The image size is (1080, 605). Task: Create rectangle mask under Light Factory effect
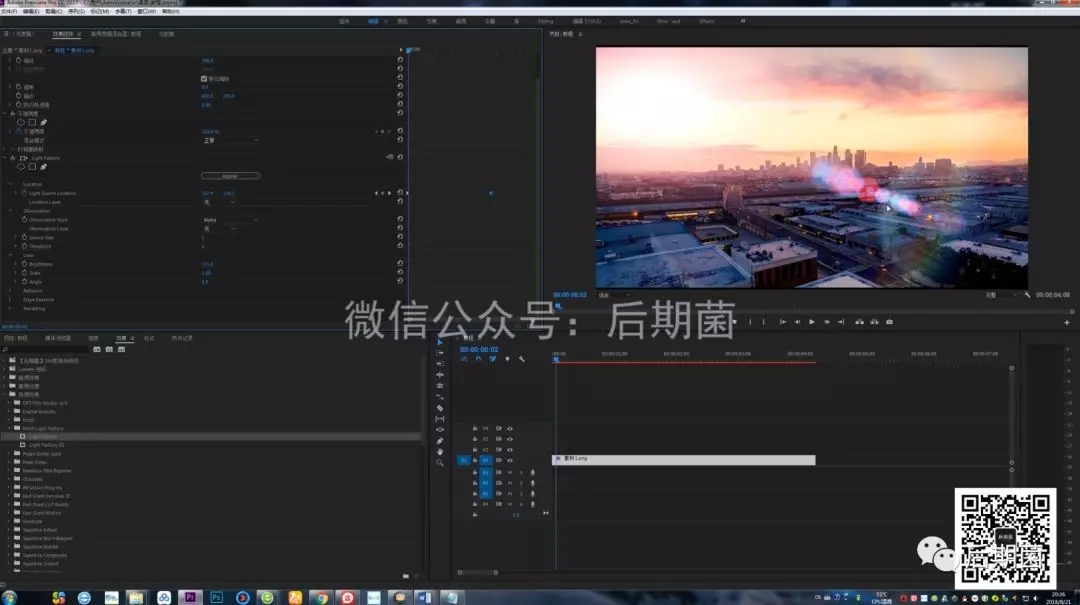pos(32,167)
